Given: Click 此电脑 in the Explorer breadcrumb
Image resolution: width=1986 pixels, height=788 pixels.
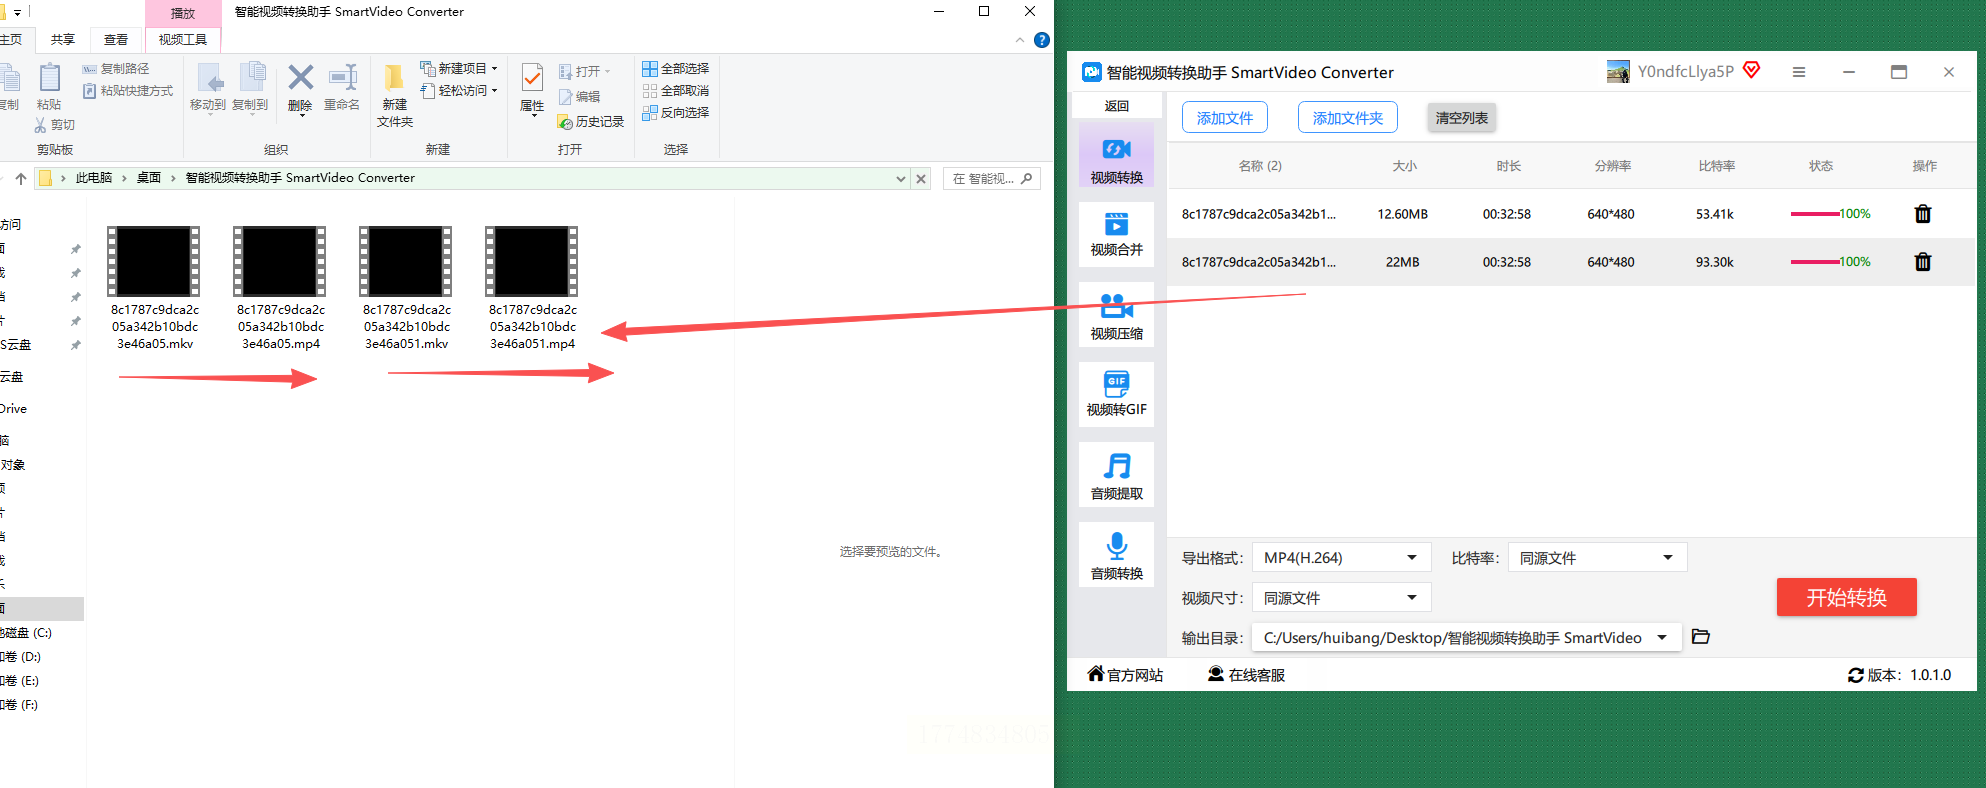Looking at the screenshot, I should coord(94,178).
